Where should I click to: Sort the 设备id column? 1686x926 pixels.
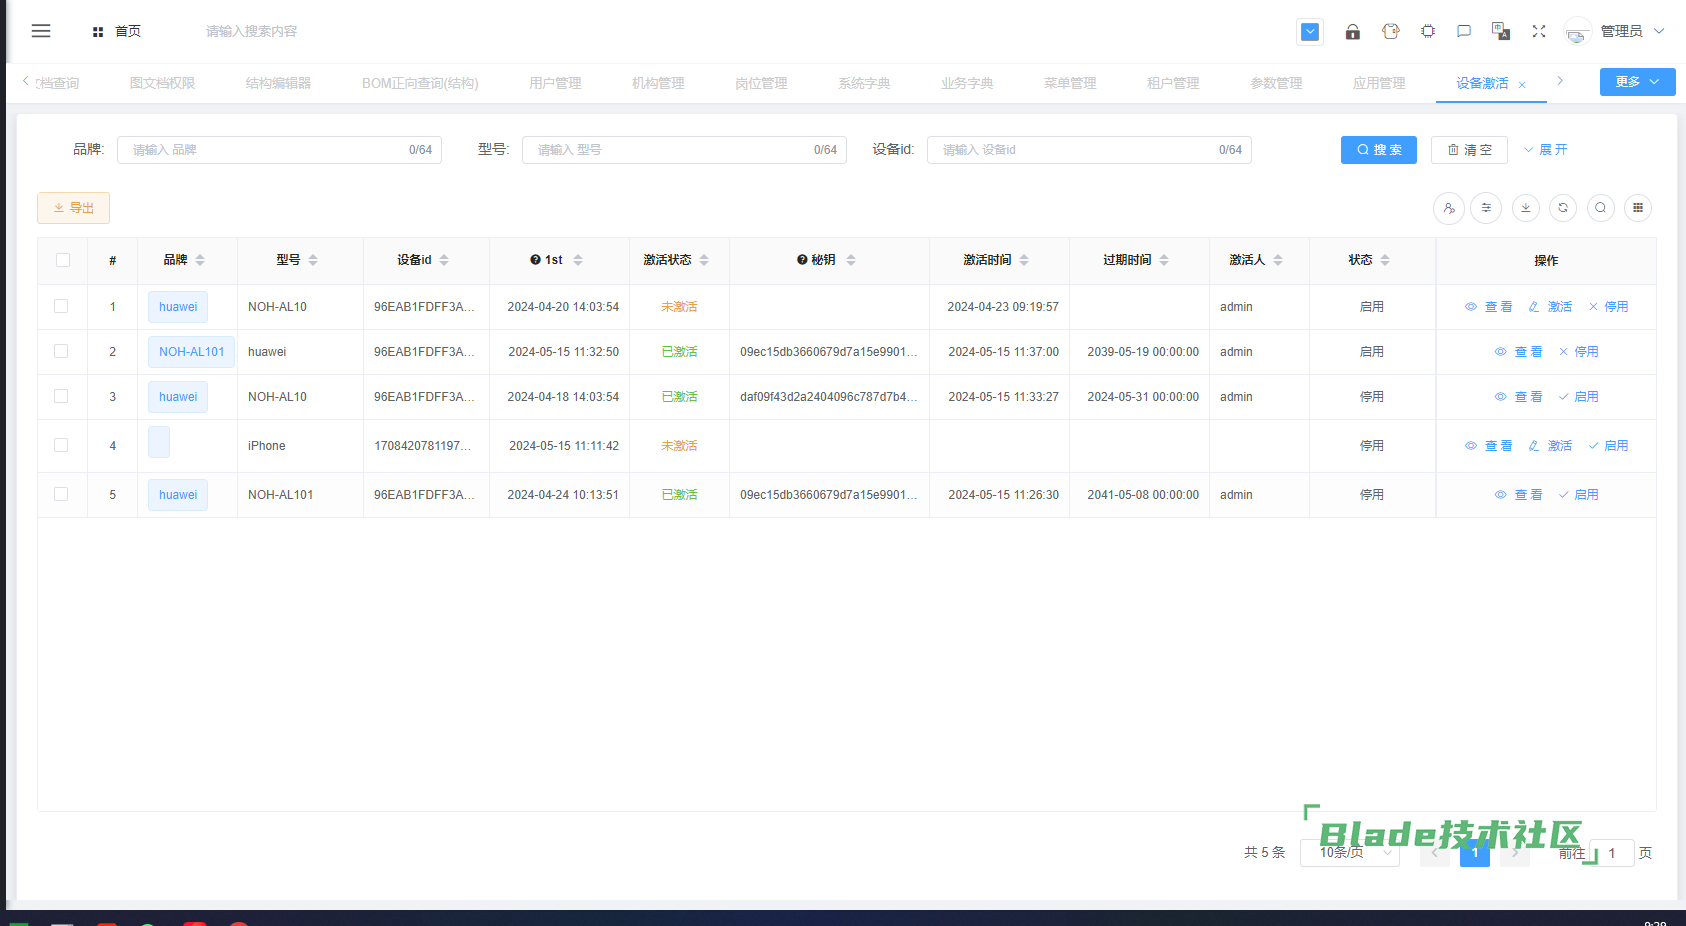(x=444, y=260)
